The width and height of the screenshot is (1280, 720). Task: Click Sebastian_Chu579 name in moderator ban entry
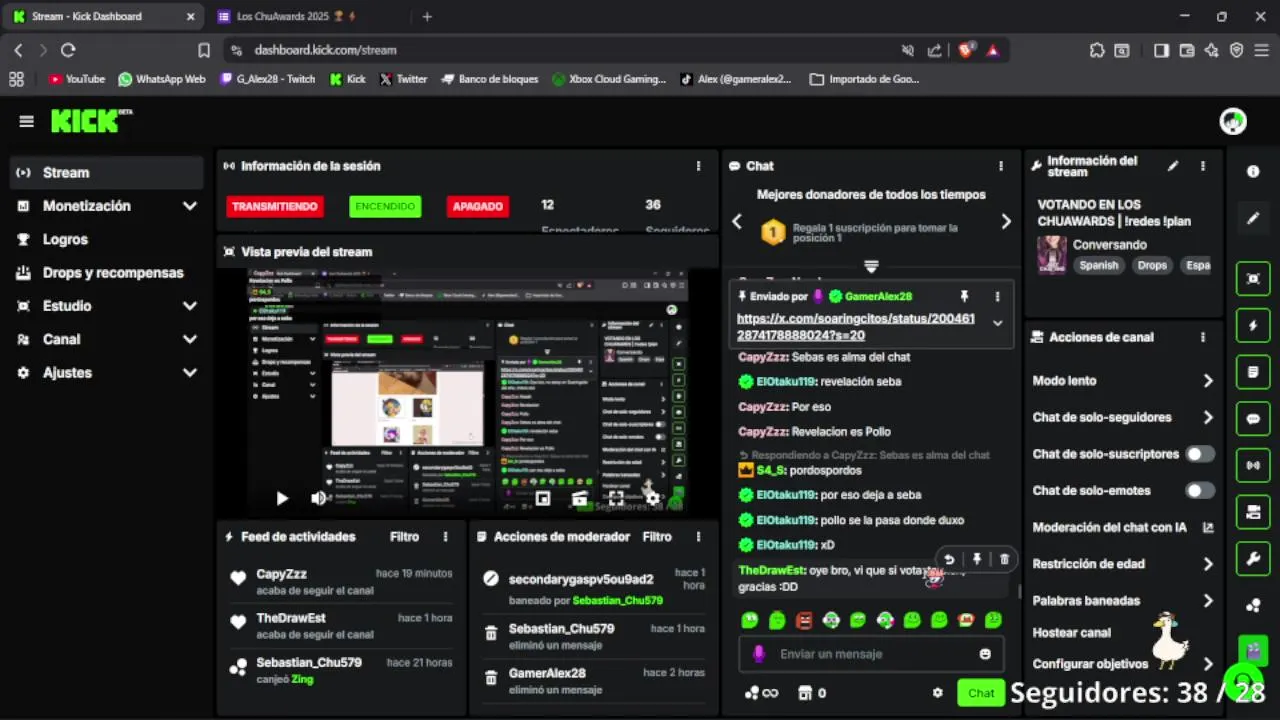pos(618,601)
